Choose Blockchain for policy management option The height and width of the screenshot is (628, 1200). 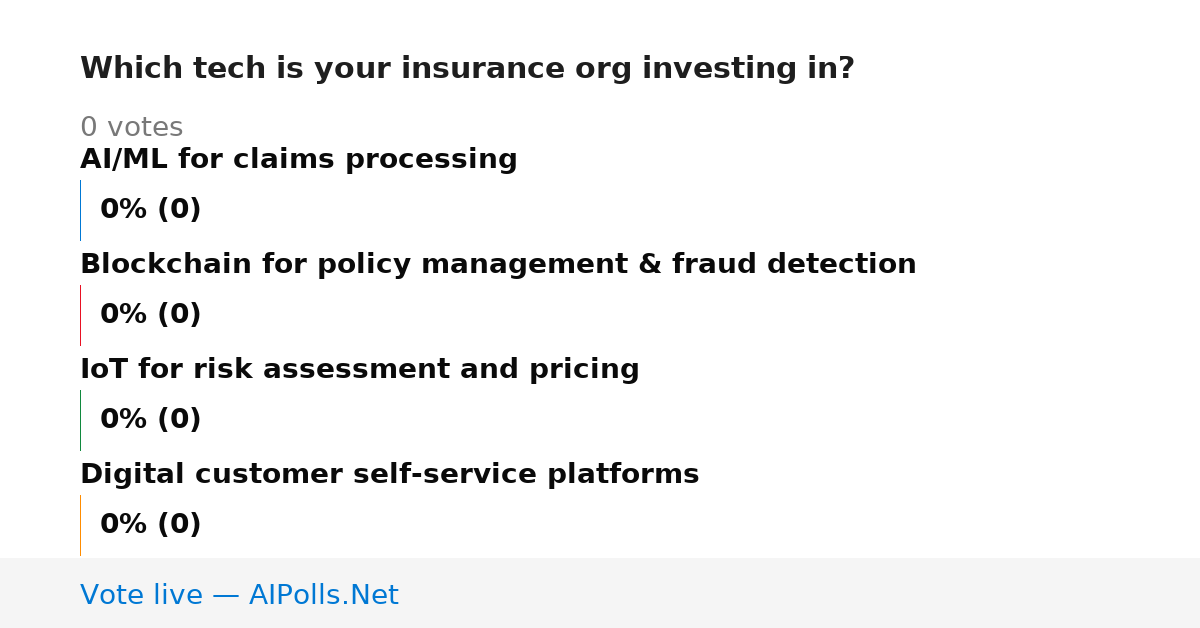tap(498, 265)
